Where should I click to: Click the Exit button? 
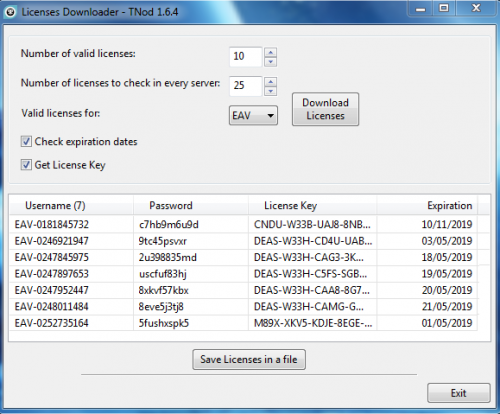[x=459, y=393]
